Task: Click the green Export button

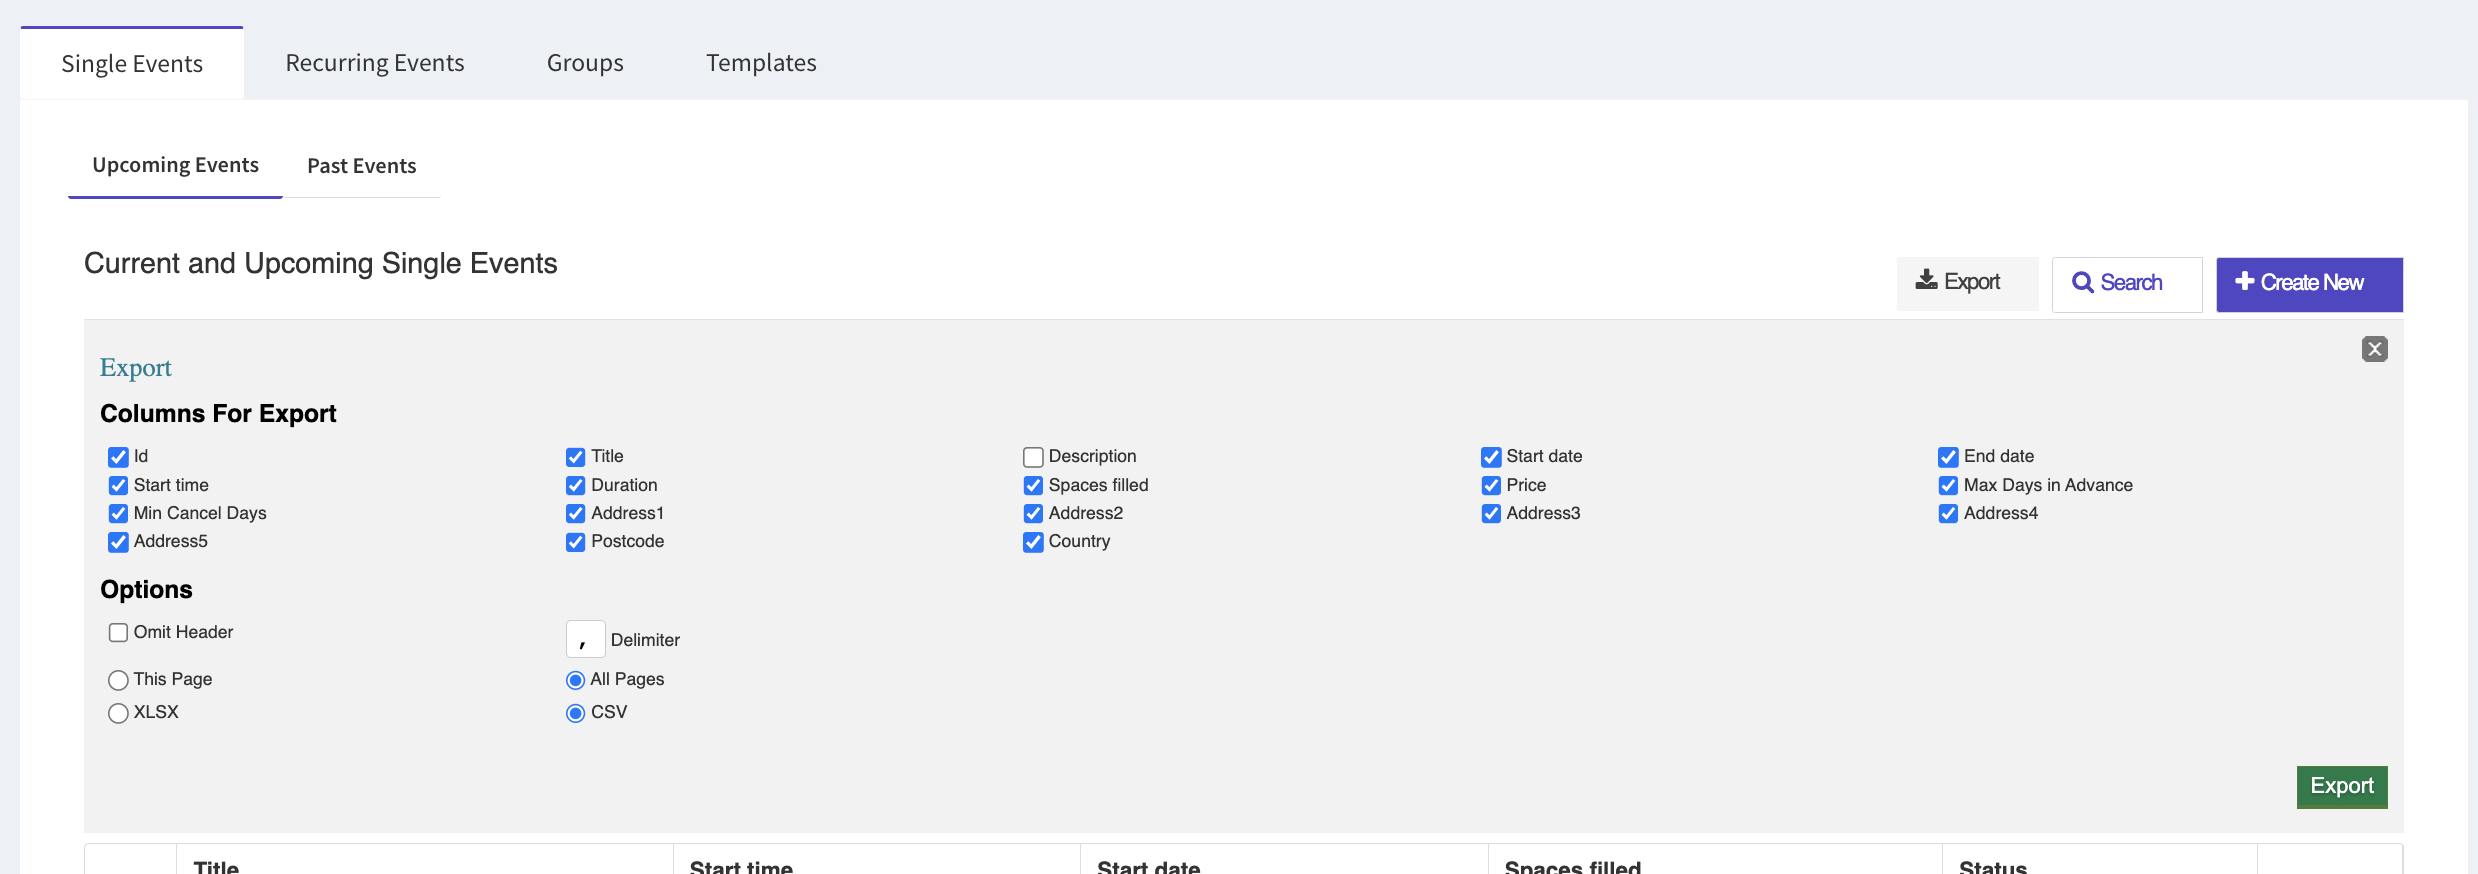Action: point(2341,786)
